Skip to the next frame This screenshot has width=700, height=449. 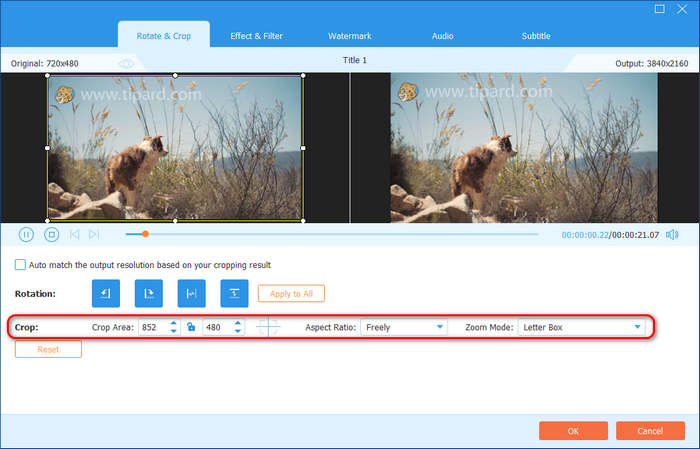coord(94,234)
